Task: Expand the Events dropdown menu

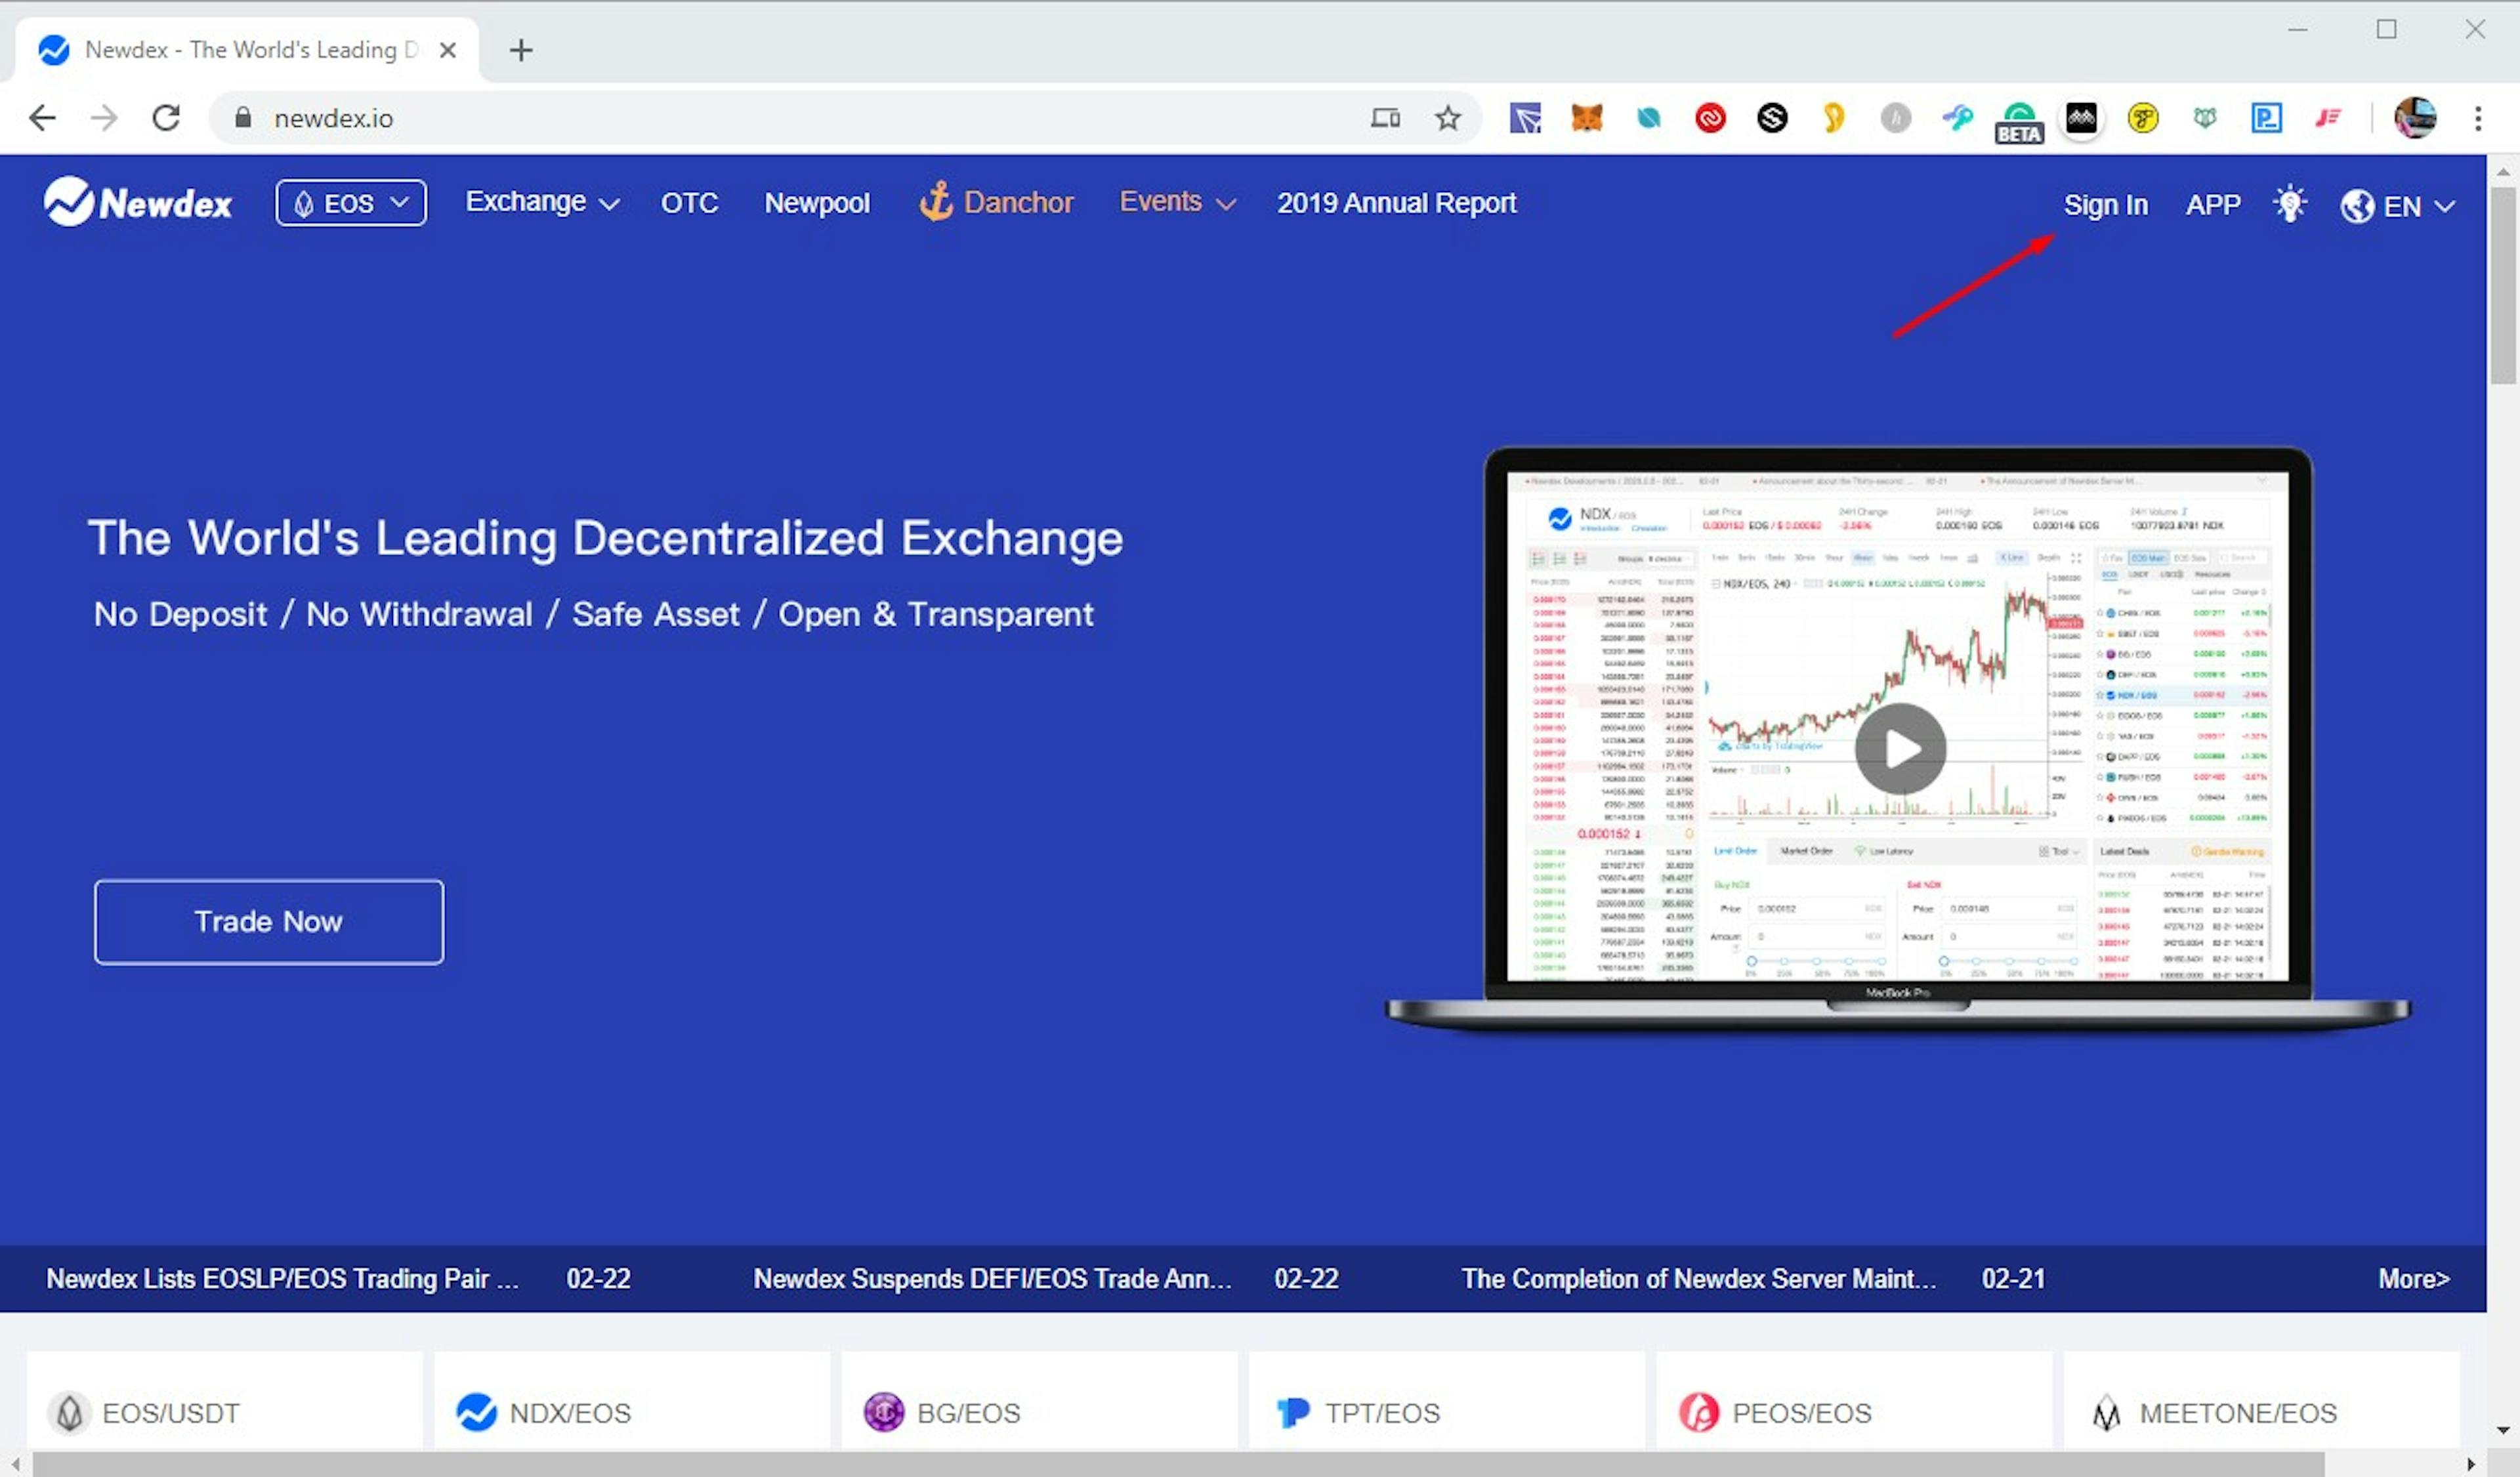Action: [1177, 202]
